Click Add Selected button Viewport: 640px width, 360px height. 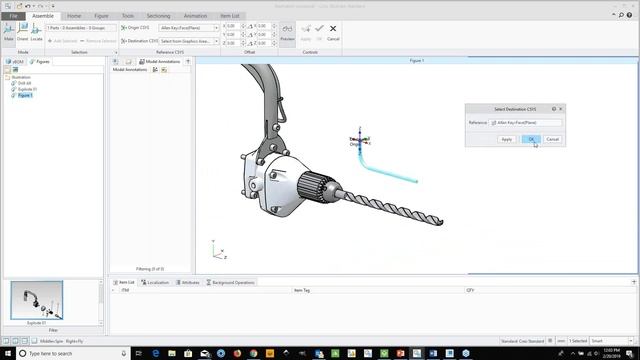(x=62, y=41)
